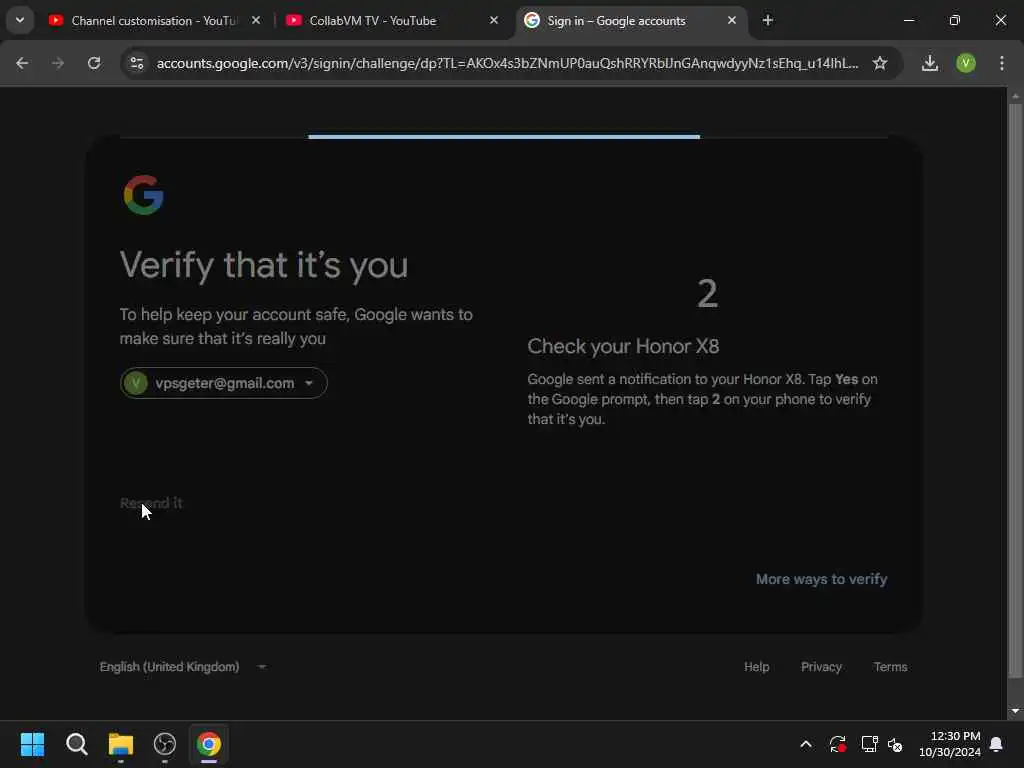
Task: Click the accounts.google.com address bar URL
Action: [507, 63]
